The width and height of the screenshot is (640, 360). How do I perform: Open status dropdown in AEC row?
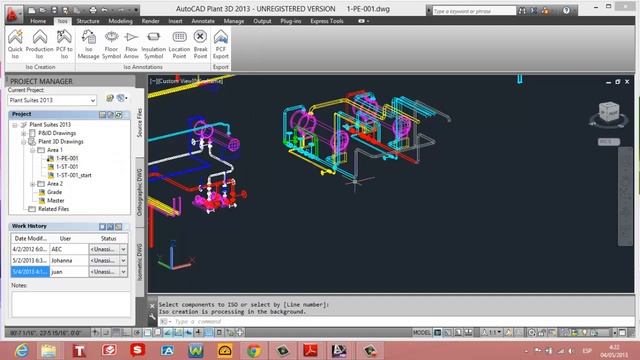(x=123, y=249)
